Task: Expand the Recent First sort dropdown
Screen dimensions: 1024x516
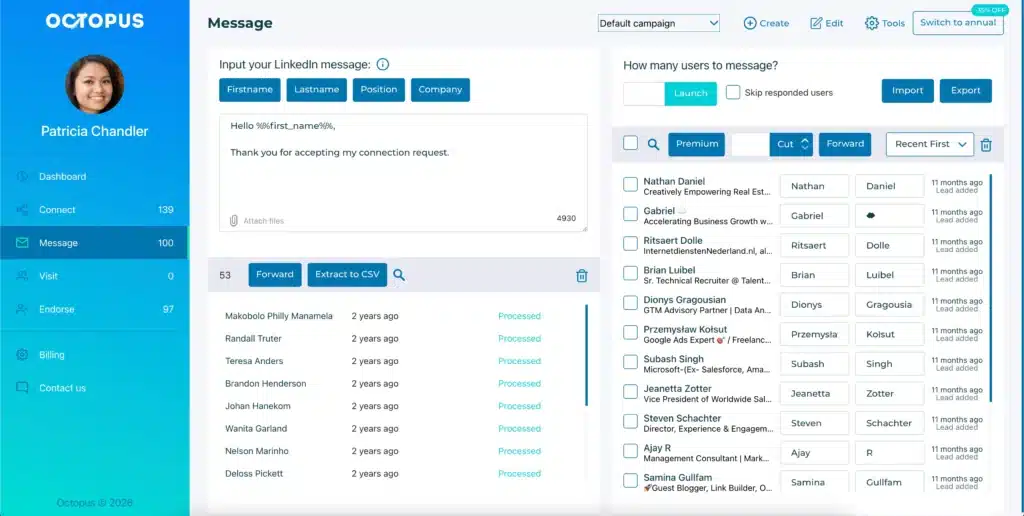Action: coord(930,144)
